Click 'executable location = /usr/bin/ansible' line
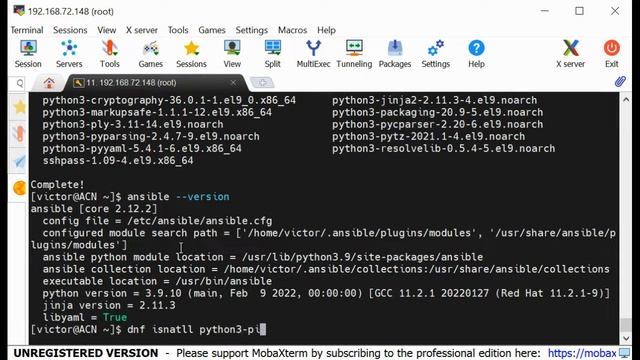 click(x=157, y=281)
